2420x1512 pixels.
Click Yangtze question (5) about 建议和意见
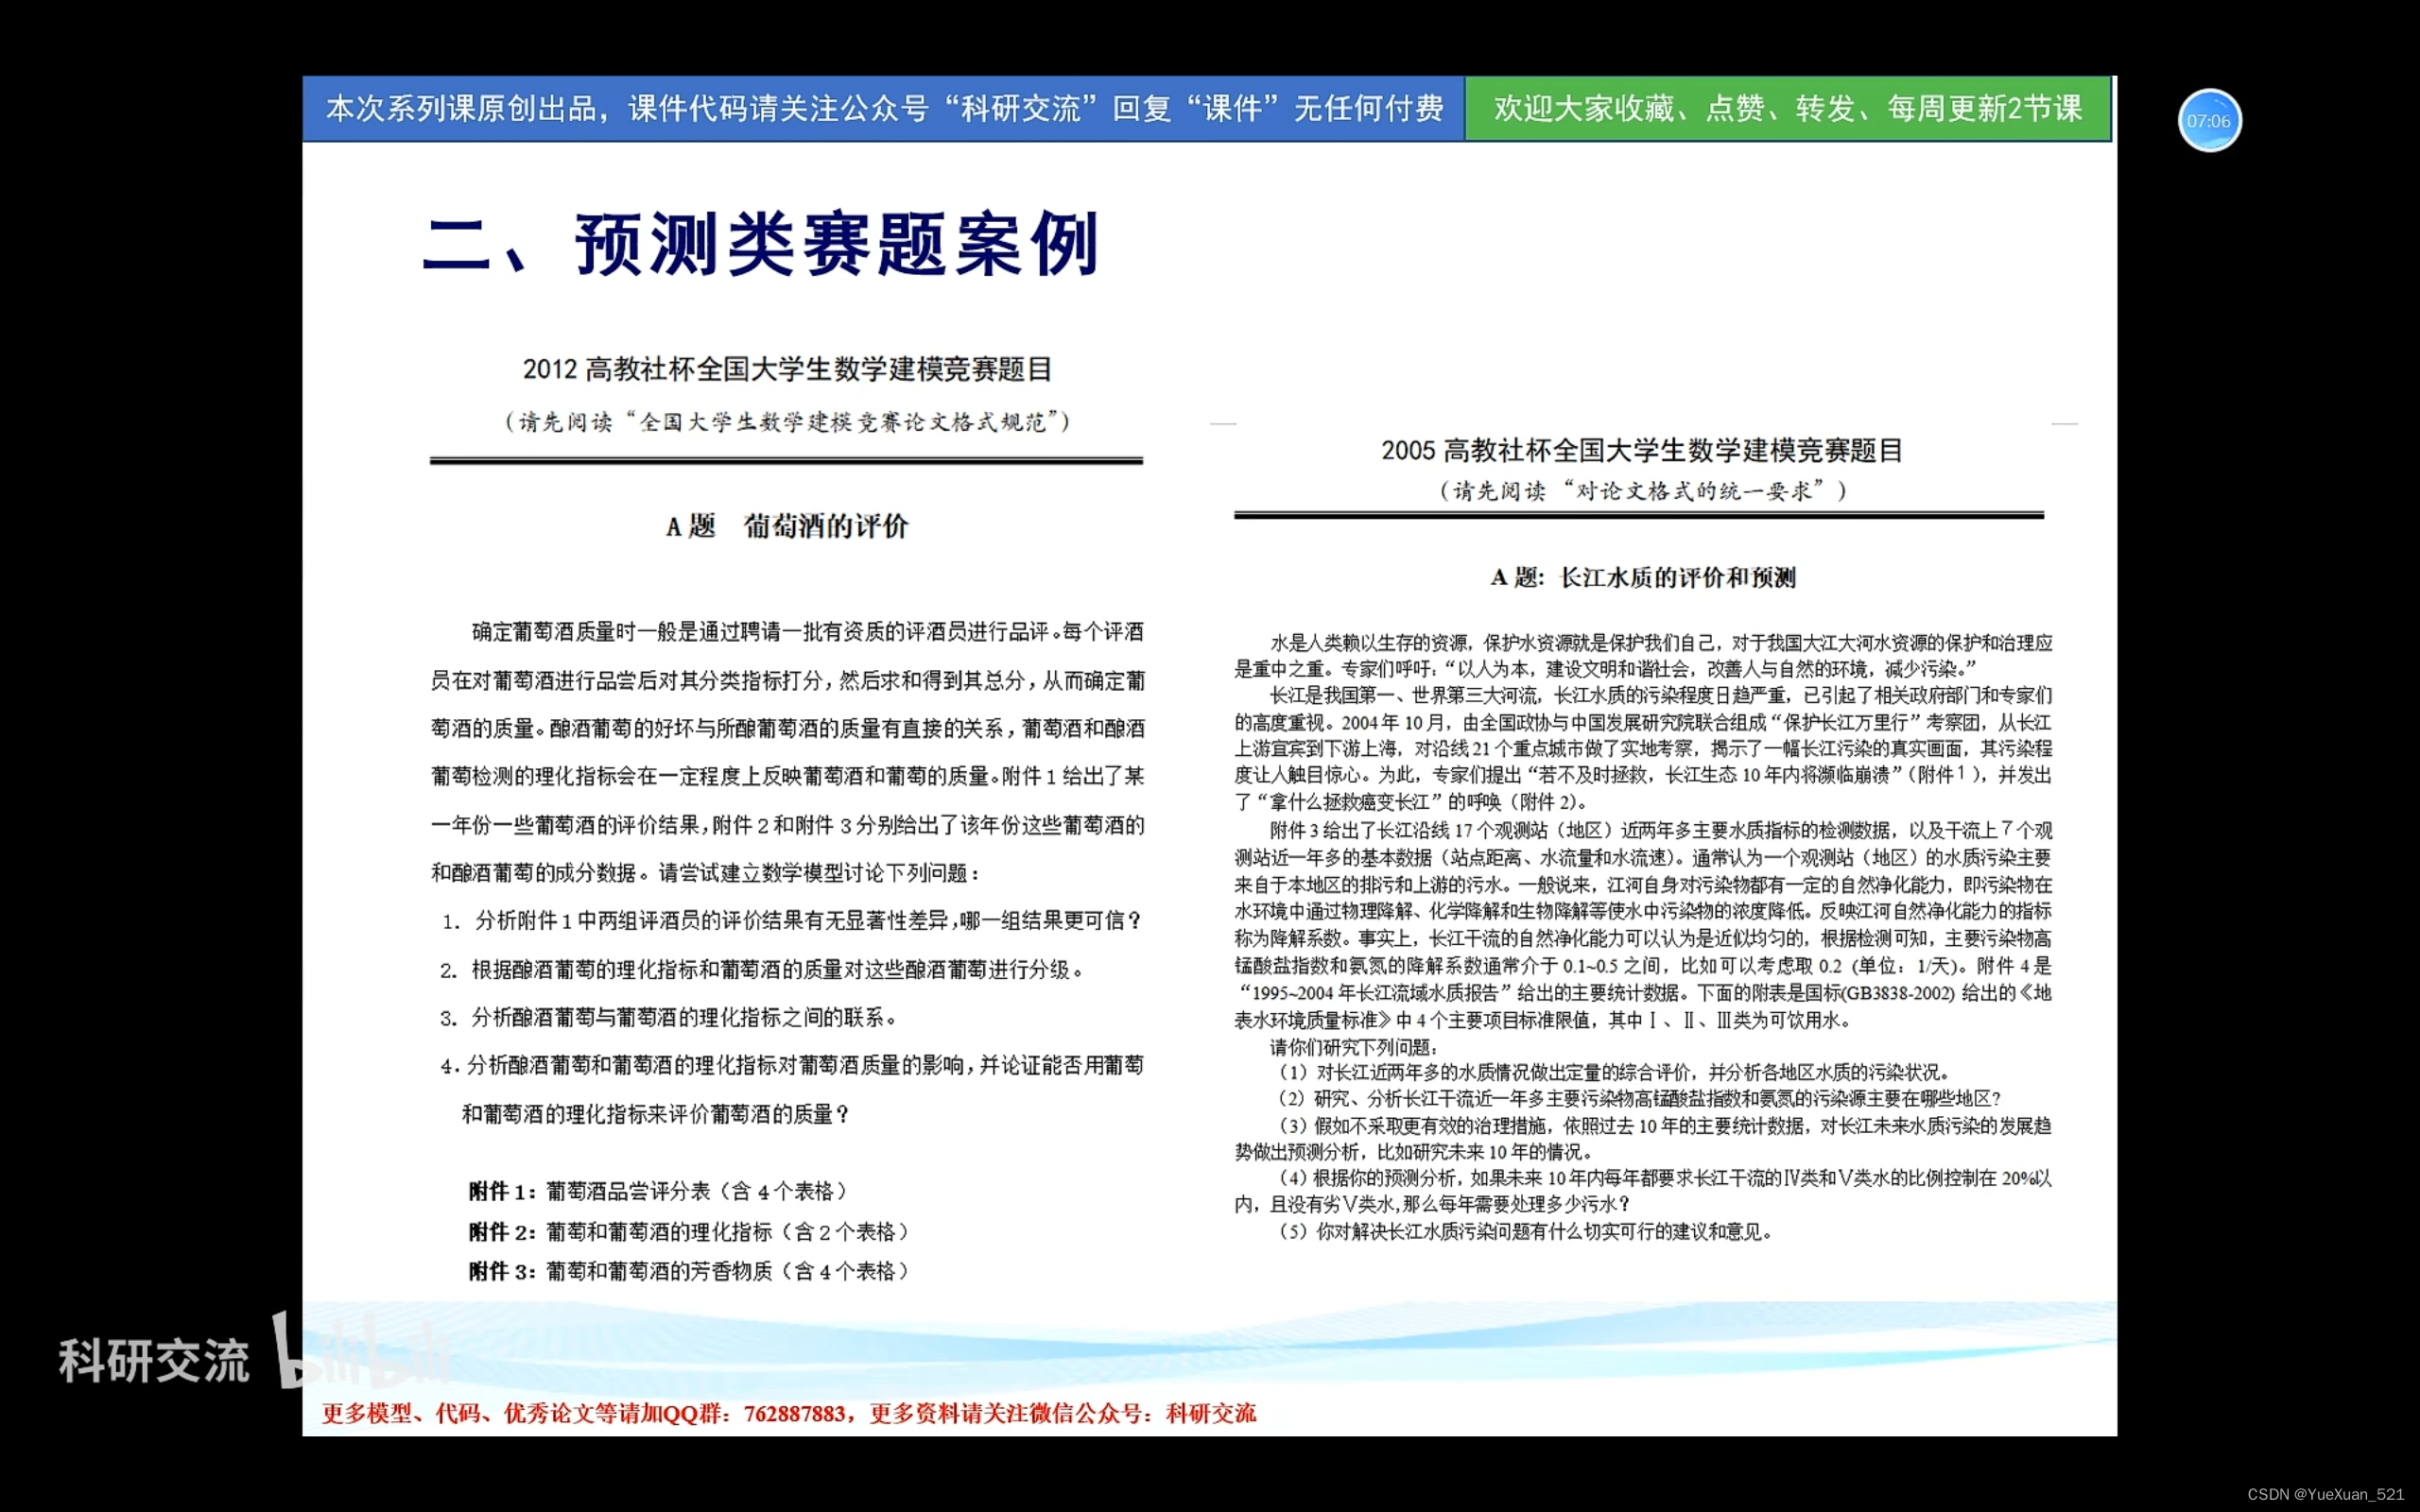coord(1526,1232)
